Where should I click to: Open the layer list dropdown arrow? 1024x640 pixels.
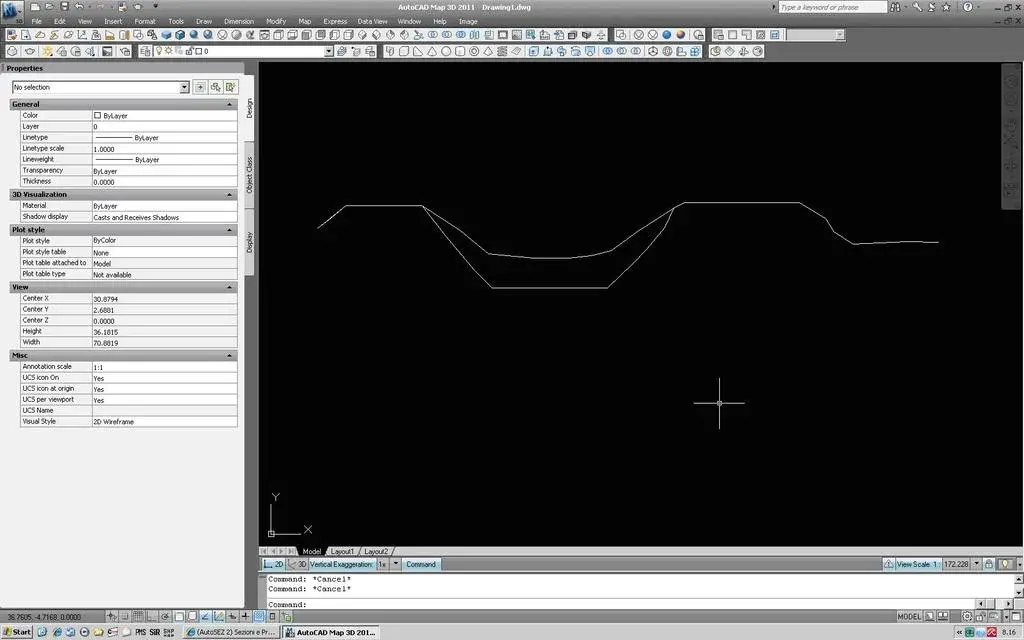(328, 51)
